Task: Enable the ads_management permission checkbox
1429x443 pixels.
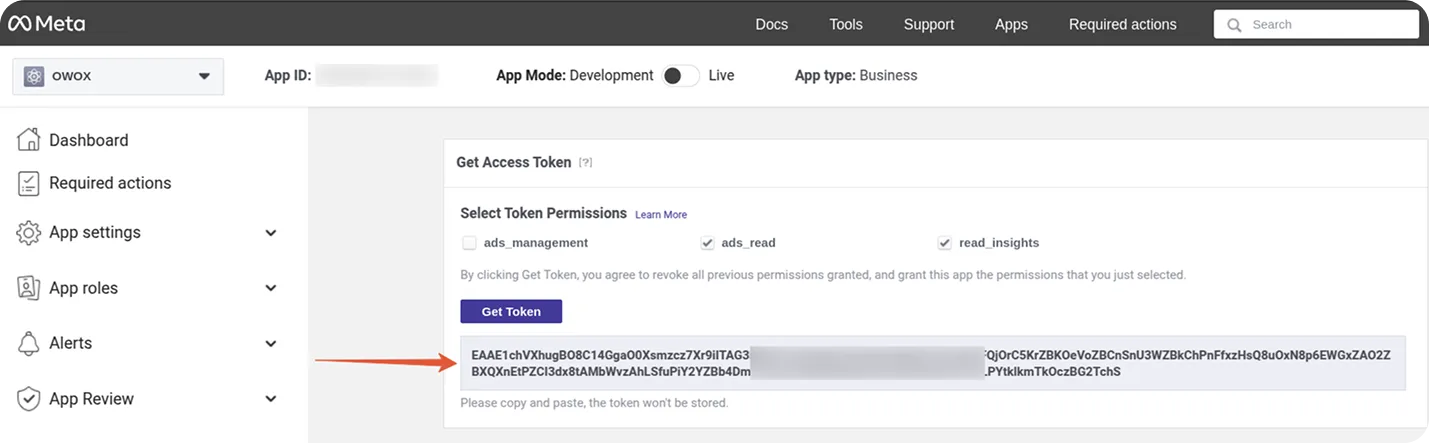Action: tap(469, 243)
